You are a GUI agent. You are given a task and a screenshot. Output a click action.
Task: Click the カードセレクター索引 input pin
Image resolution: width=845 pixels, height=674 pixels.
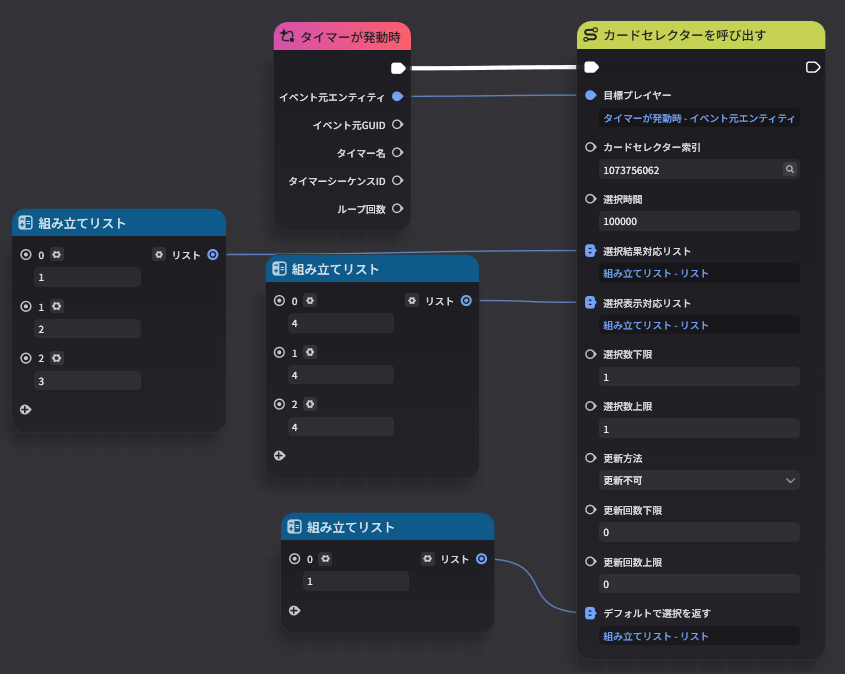point(591,147)
